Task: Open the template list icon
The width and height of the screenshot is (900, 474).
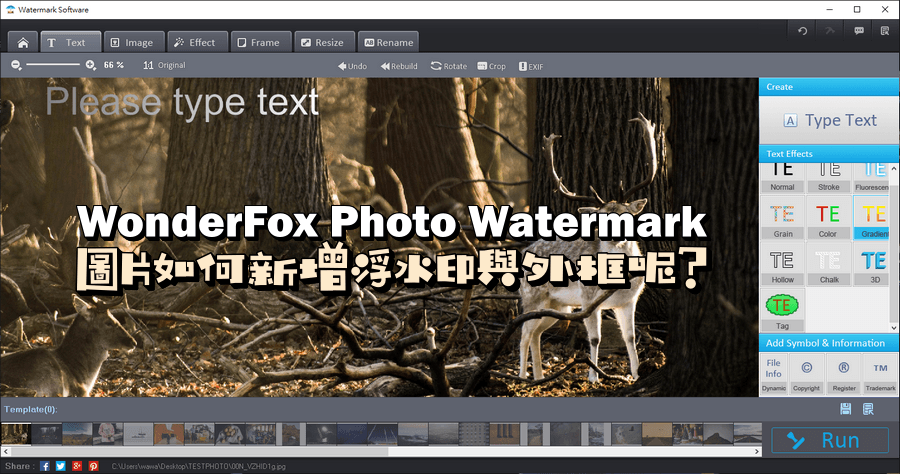Action: click(x=868, y=409)
